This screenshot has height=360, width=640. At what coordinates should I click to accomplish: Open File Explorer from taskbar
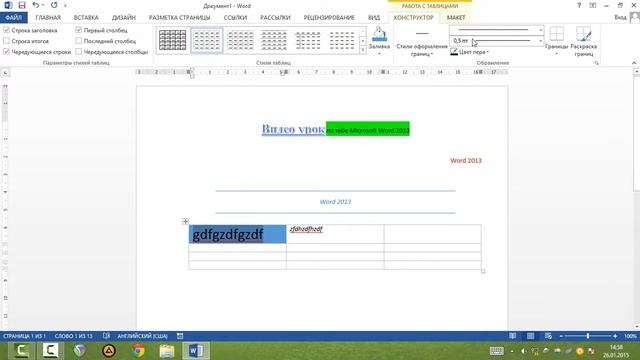pos(167,351)
